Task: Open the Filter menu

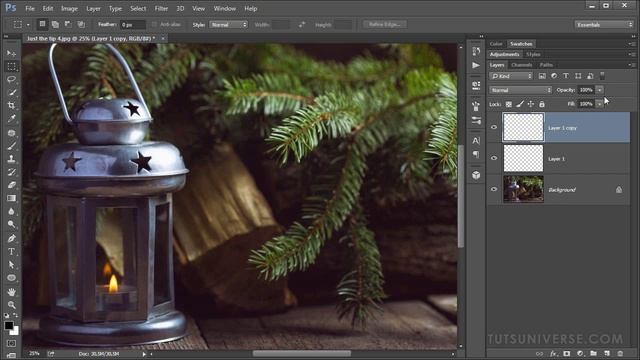Action: [x=161, y=8]
